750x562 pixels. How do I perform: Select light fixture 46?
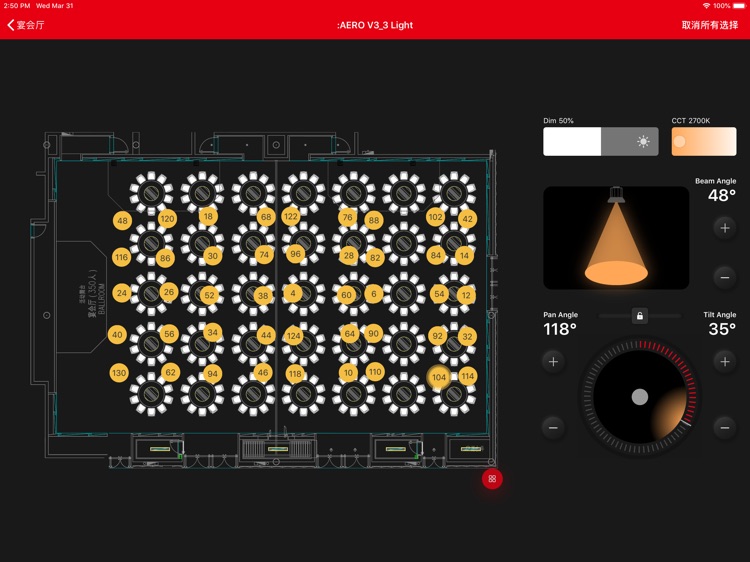click(x=263, y=372)
